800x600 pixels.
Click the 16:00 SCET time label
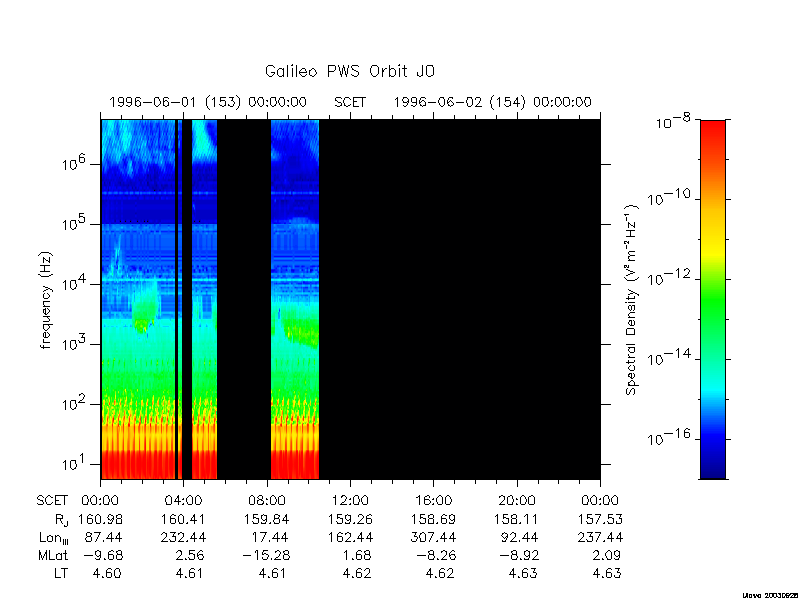click(x=434, y=501)
